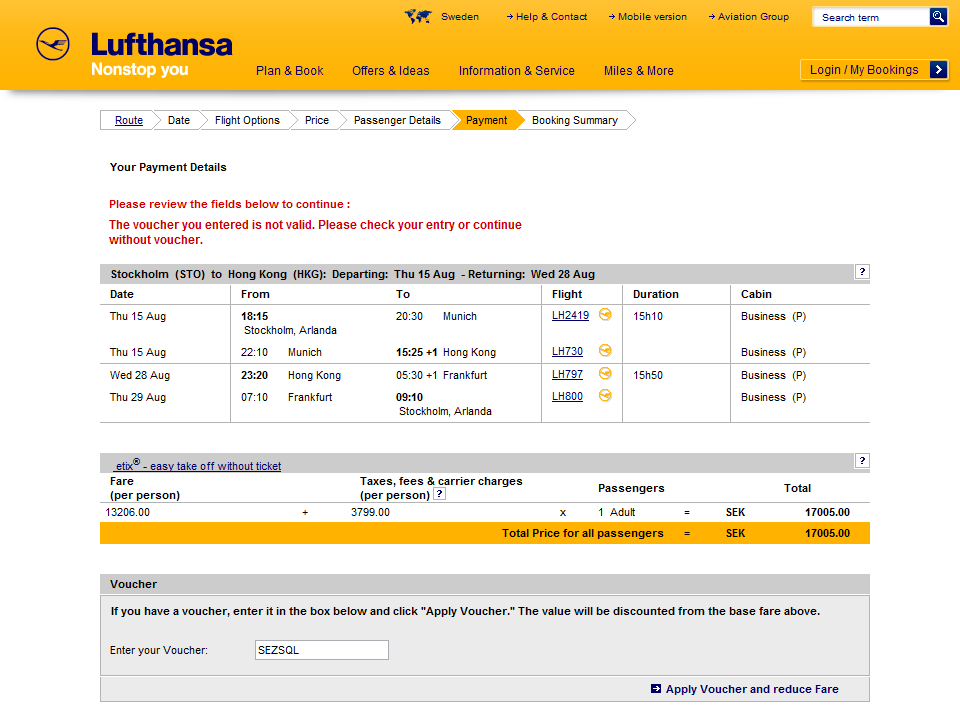Click the Lufthansa crane logo
Screen dimensions: 960x707
tap(53, 45)
